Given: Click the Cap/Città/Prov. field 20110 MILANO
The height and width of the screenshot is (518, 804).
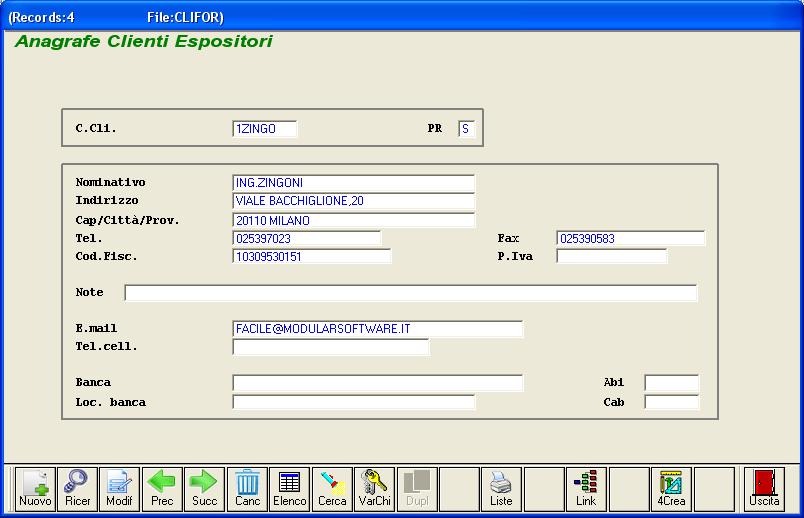Looking at the screenshot, I should coord(354,221).
